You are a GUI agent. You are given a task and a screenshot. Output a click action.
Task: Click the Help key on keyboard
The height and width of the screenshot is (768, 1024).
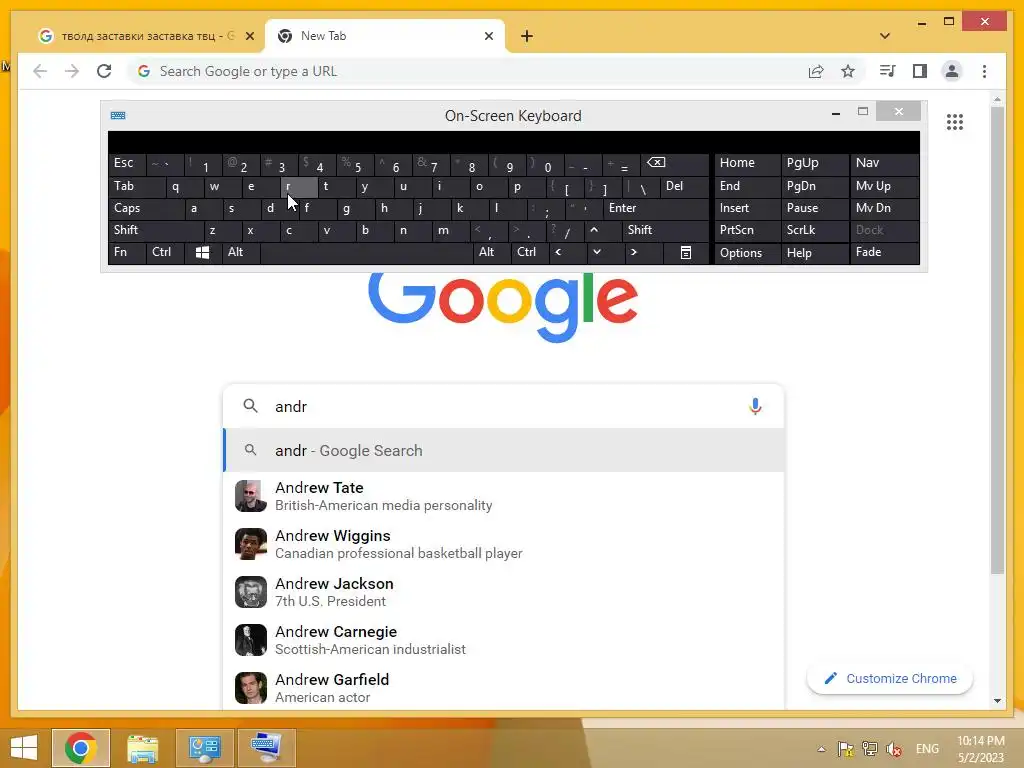point(814,253)
